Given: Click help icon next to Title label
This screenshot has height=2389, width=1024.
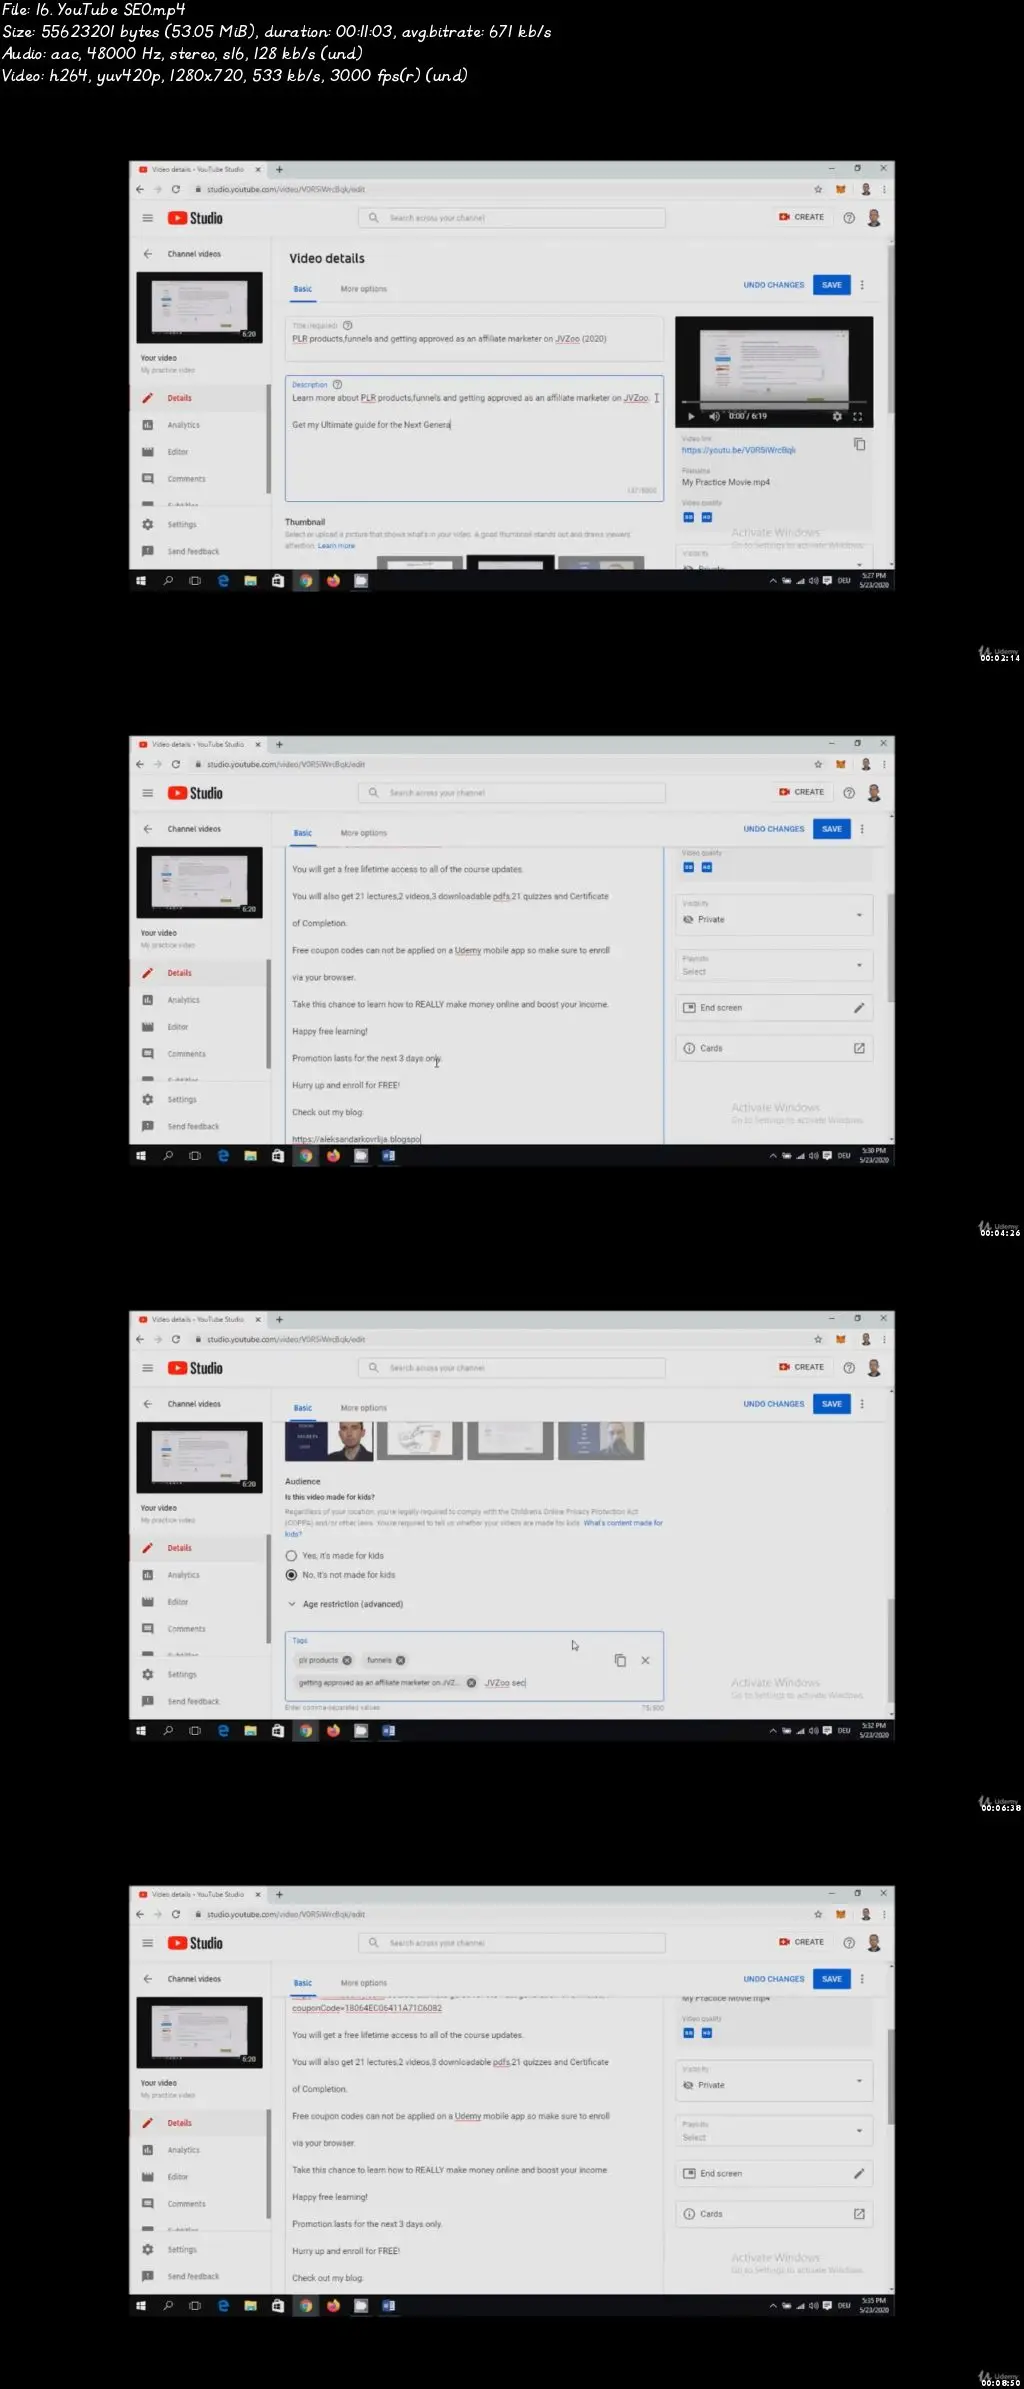Looking at the screenshot, I should coord(348,325).
